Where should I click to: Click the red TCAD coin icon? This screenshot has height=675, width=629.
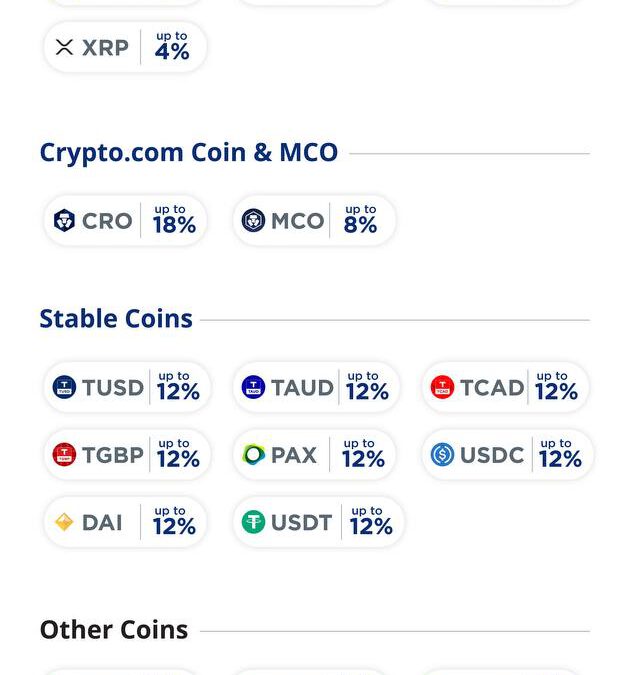pyautogui.click(x=442, y=388)
